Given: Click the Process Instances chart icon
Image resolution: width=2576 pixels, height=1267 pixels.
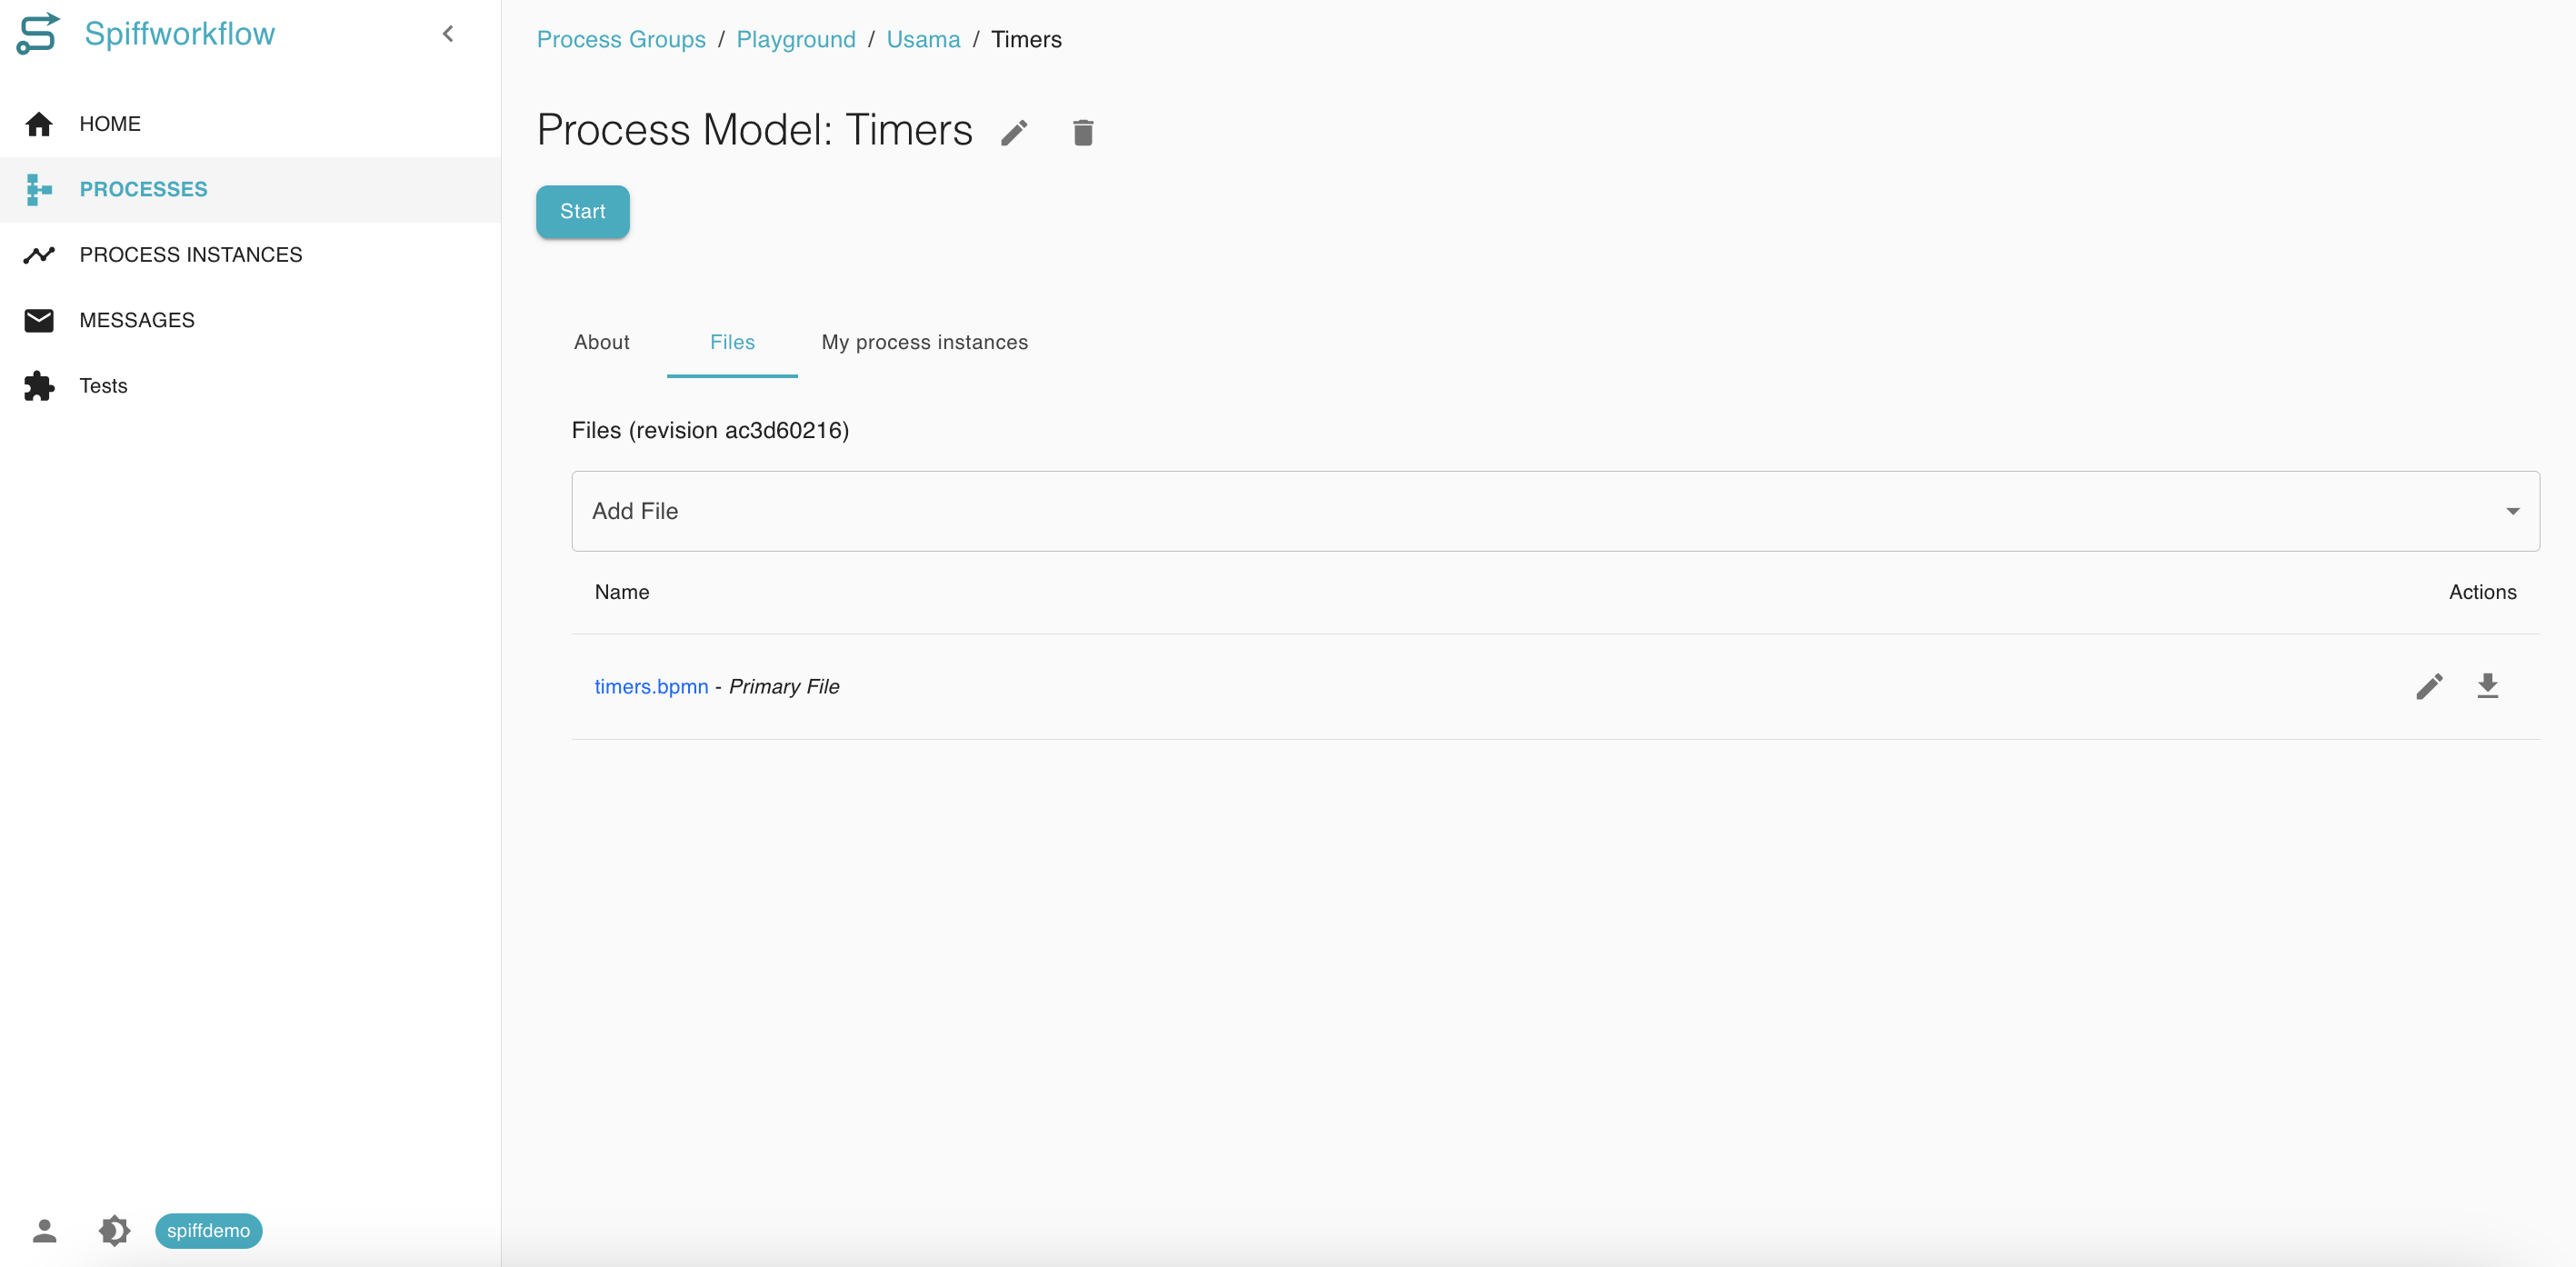Looking at the screenshot, I should pos(39,255).
